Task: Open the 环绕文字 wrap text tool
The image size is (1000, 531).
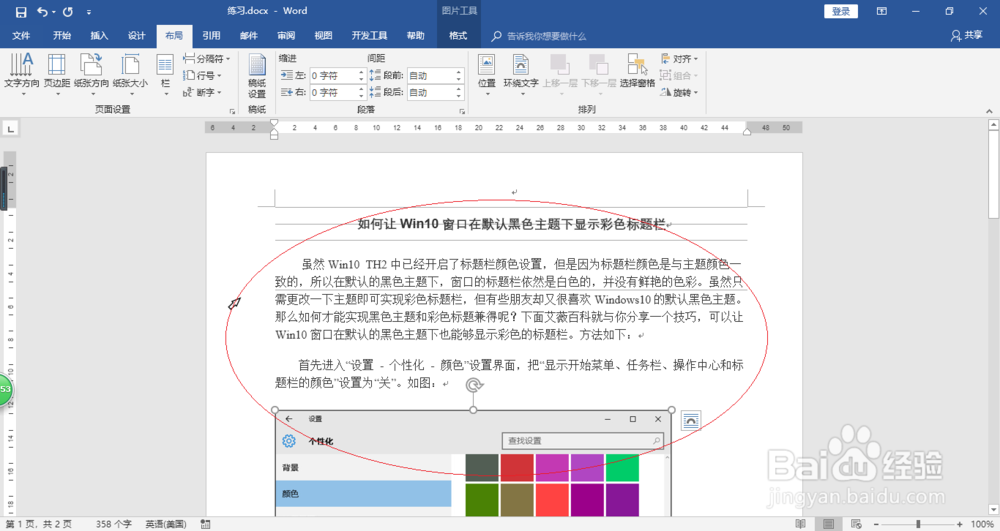Action: click(x=521, y=74)
